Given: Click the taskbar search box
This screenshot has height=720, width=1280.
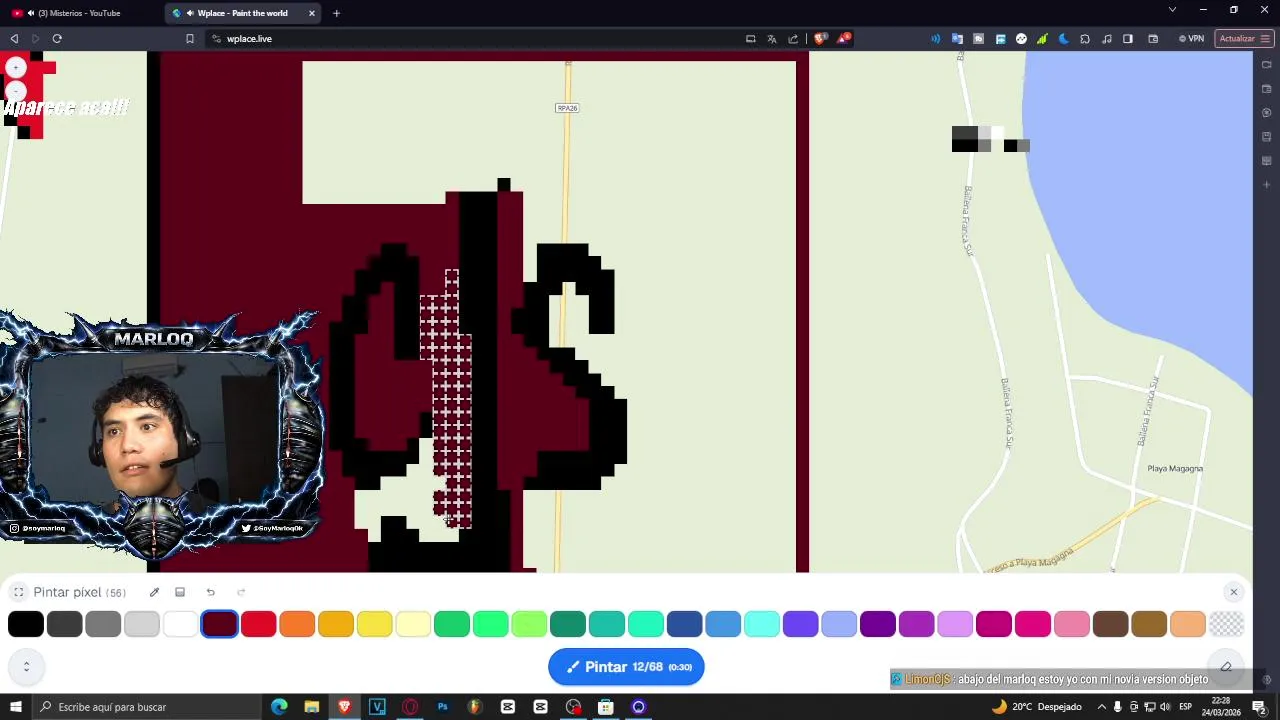Looking at the screenshot, I should (146, 707).
